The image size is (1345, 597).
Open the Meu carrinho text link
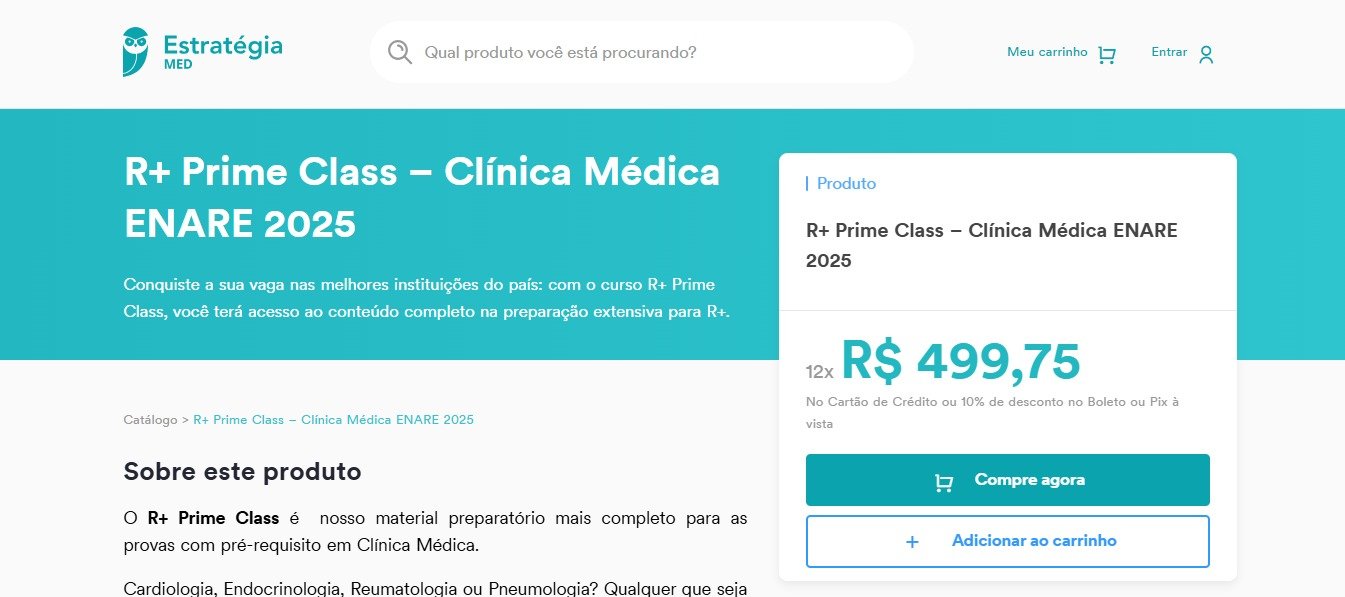tap(1046, 52)
